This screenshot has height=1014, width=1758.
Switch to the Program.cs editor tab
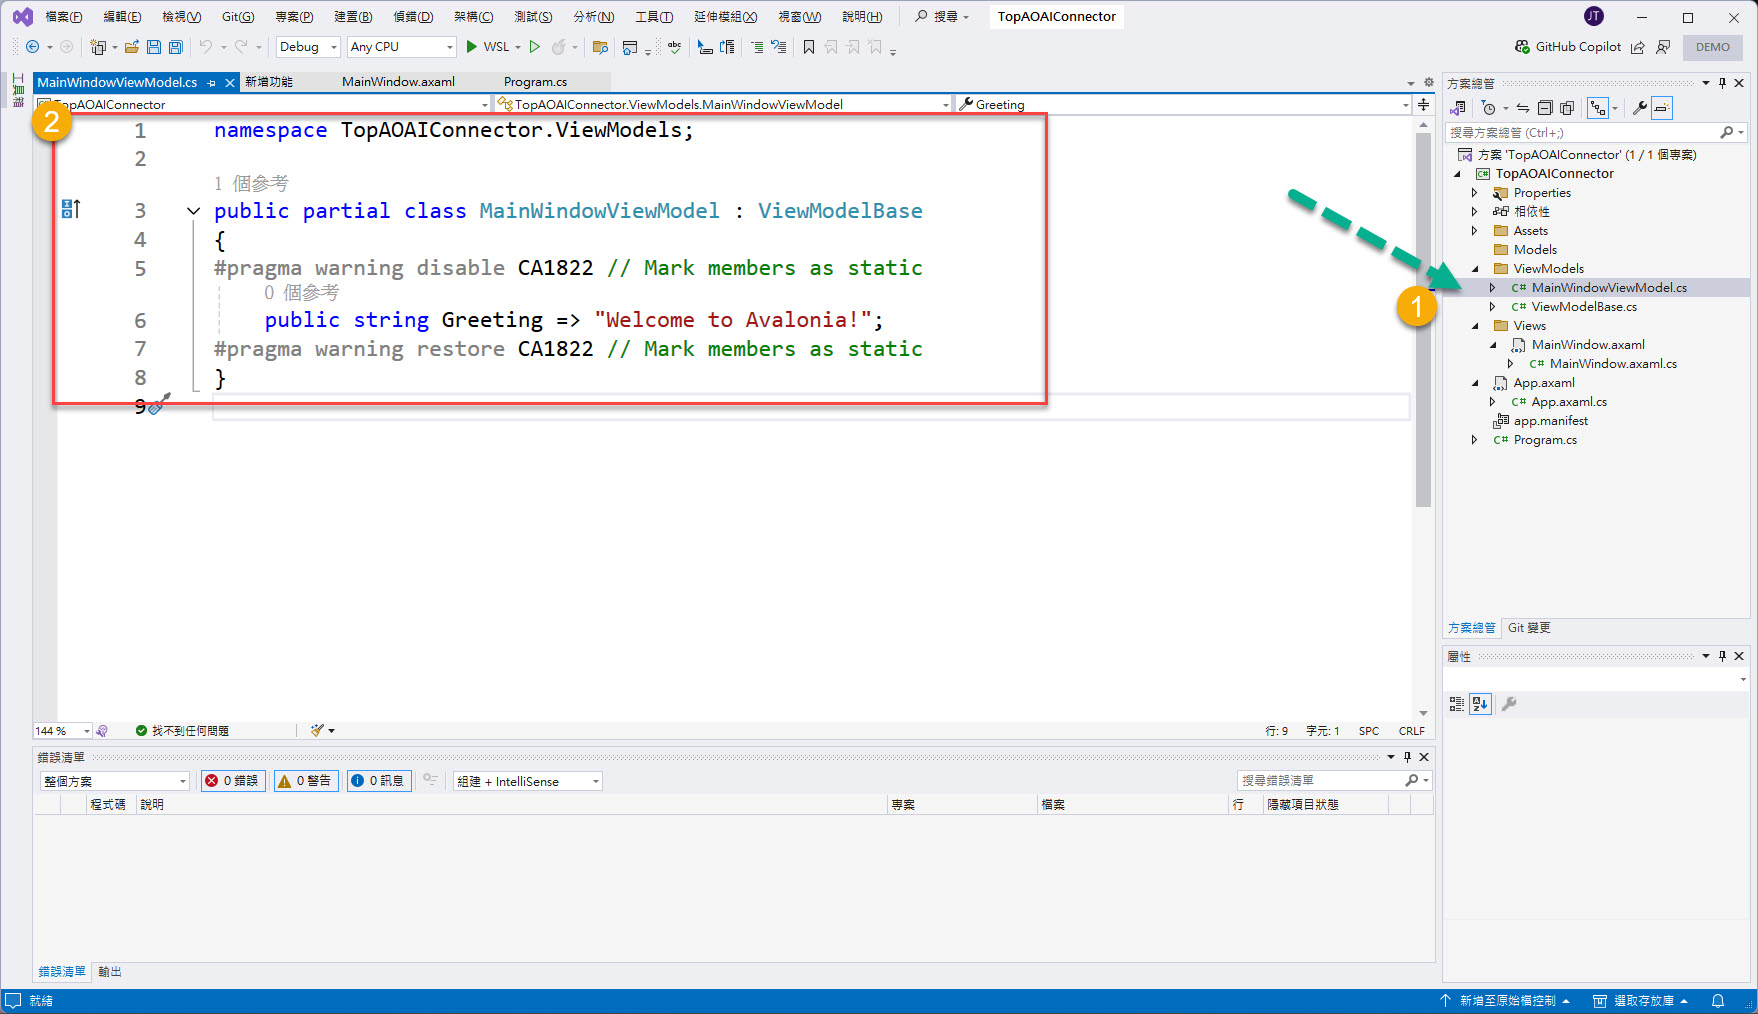point(535,82)
